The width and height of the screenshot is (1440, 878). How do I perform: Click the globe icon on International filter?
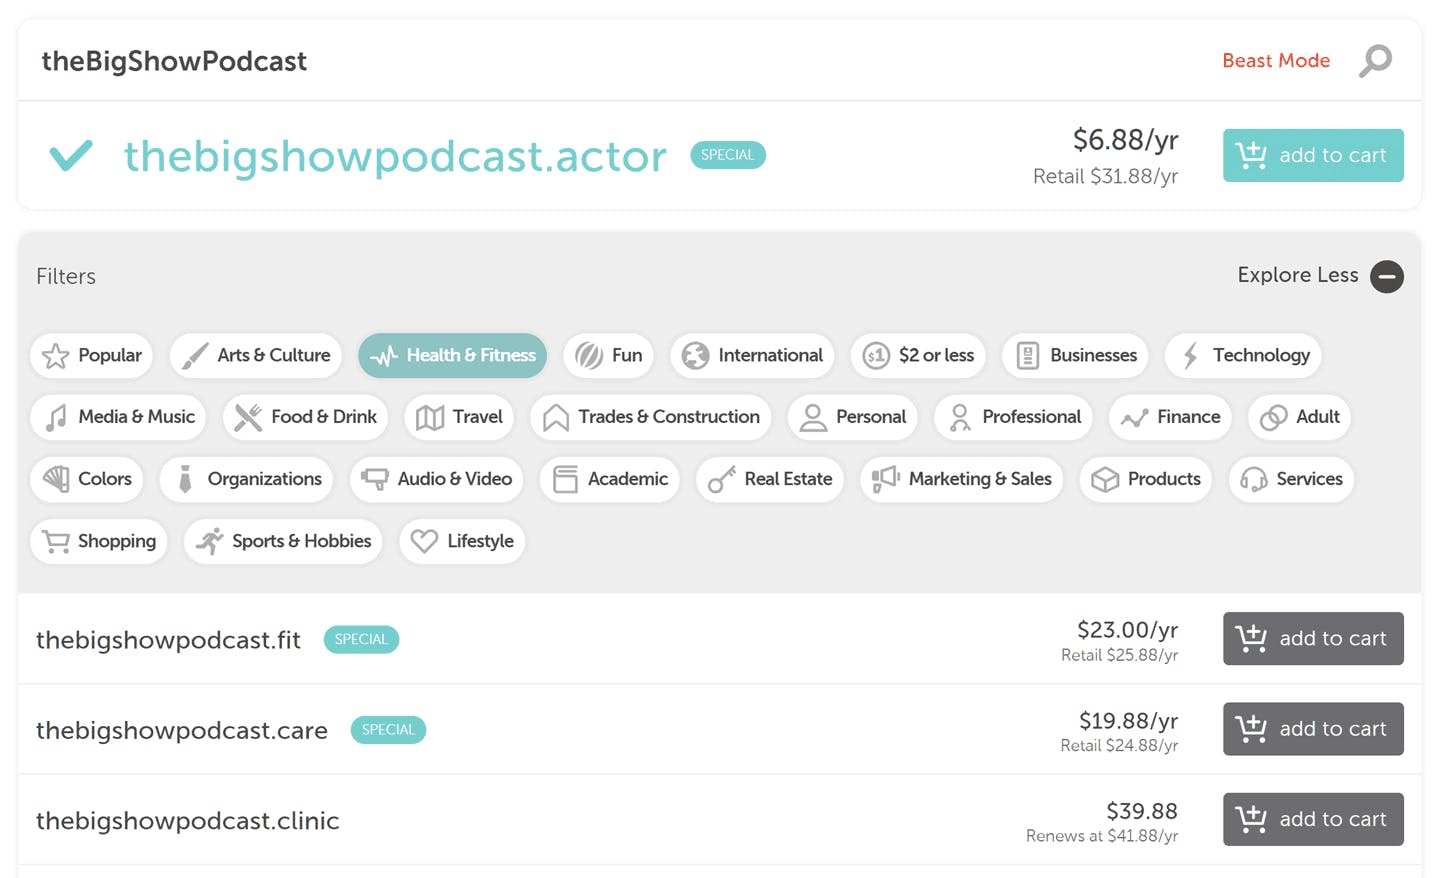pyautogui.click(x=695, y=356)
